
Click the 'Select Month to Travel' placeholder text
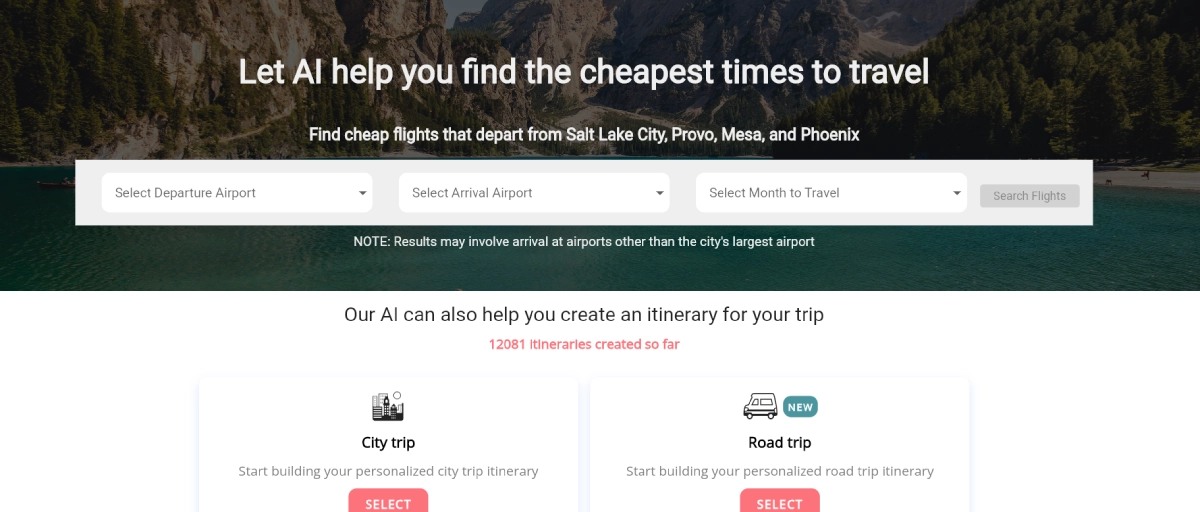click(x=774, y=193)
